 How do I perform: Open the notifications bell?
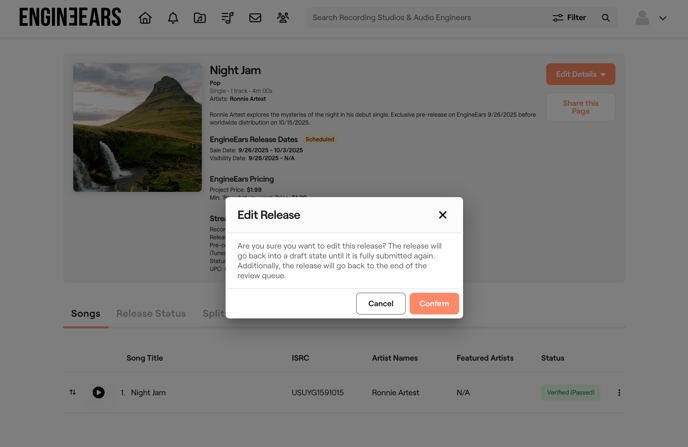pos(172,18)
